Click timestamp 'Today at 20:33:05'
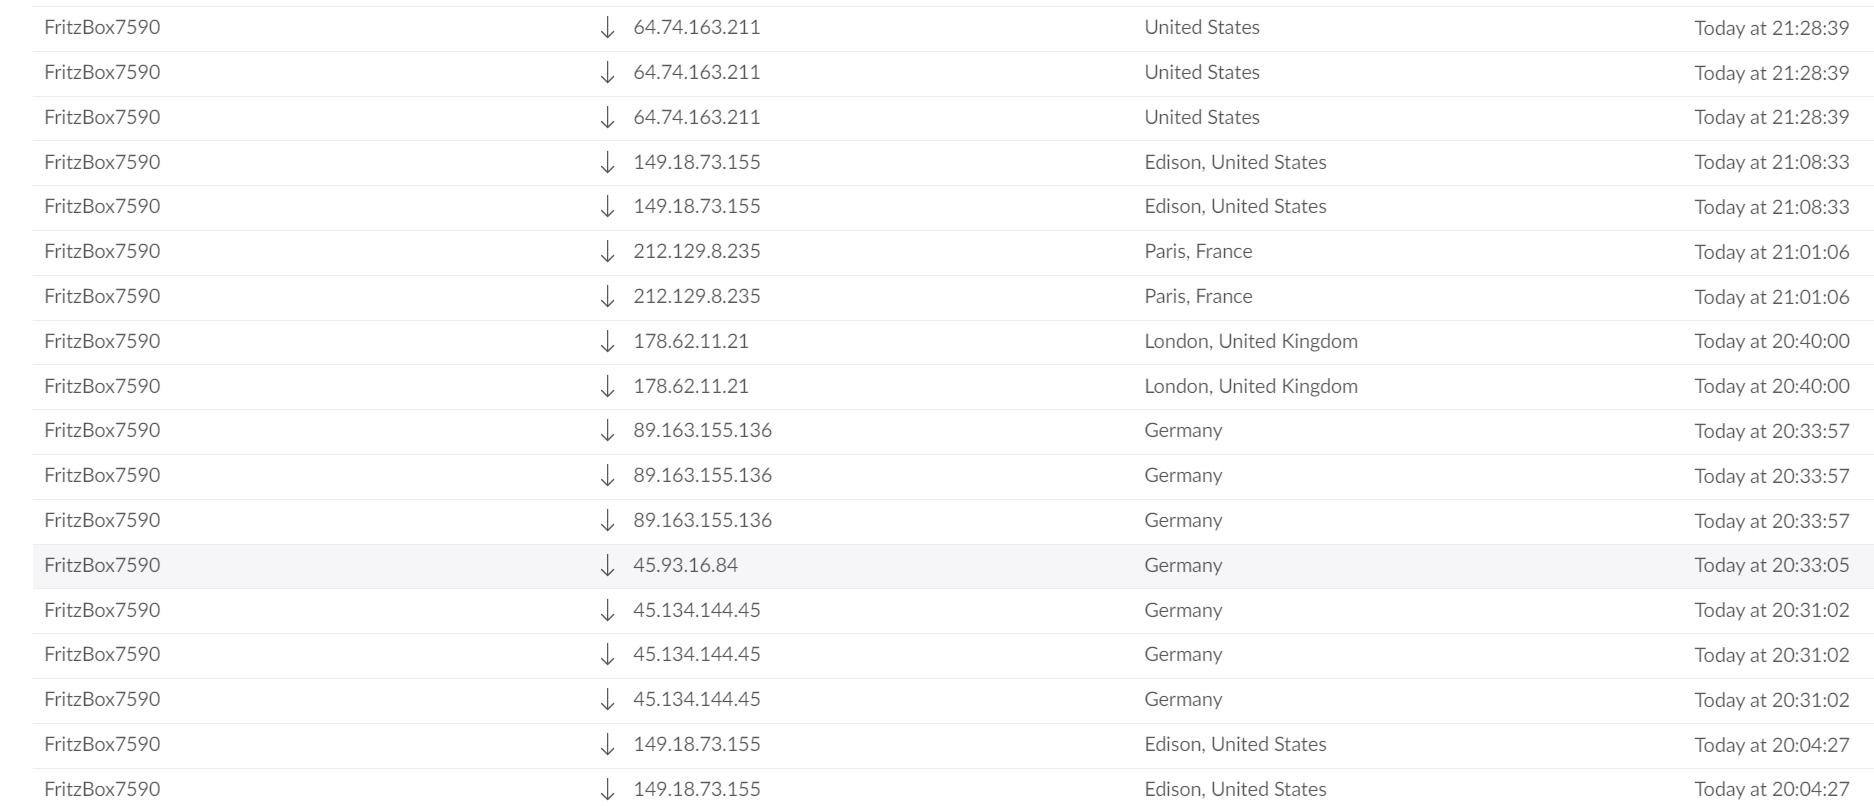The height and width of the screenshot is (806, 1874). 1772,565
